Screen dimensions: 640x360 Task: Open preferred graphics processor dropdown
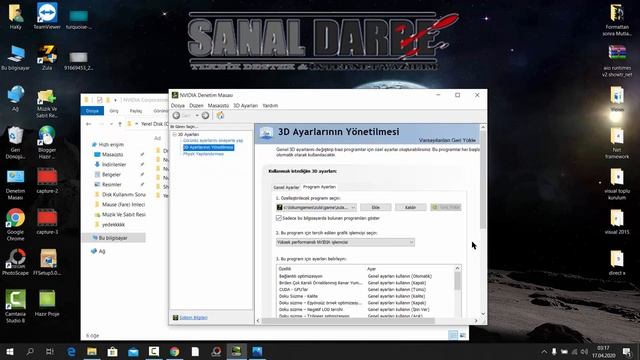(345, 242)
